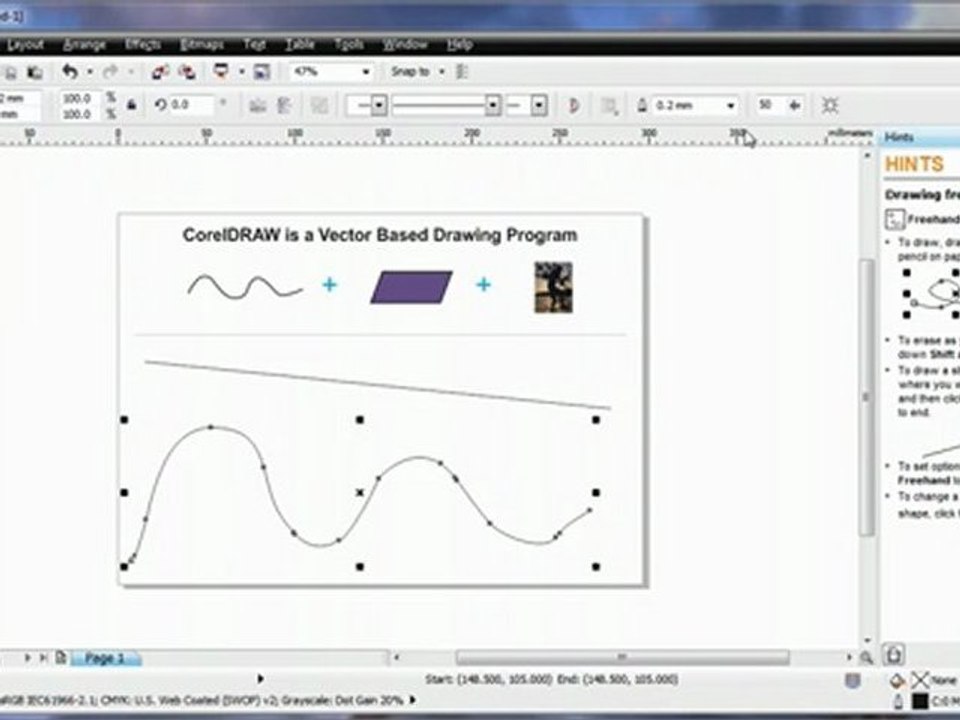The image size is (960, 720).
Task: Click the horizontal scrollbar left arrow
Action: click(x=397, y=658)
